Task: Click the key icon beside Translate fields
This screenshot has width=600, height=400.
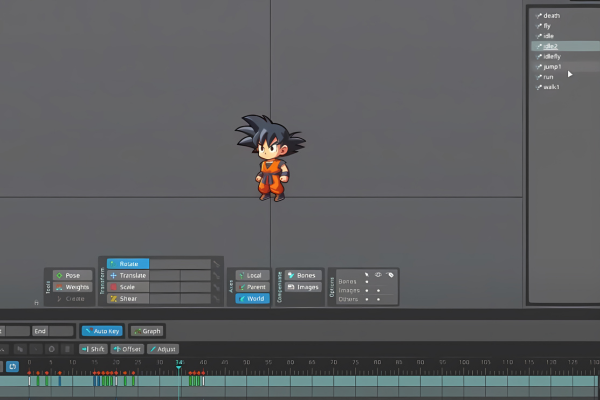Action: (x=217, y=276)
